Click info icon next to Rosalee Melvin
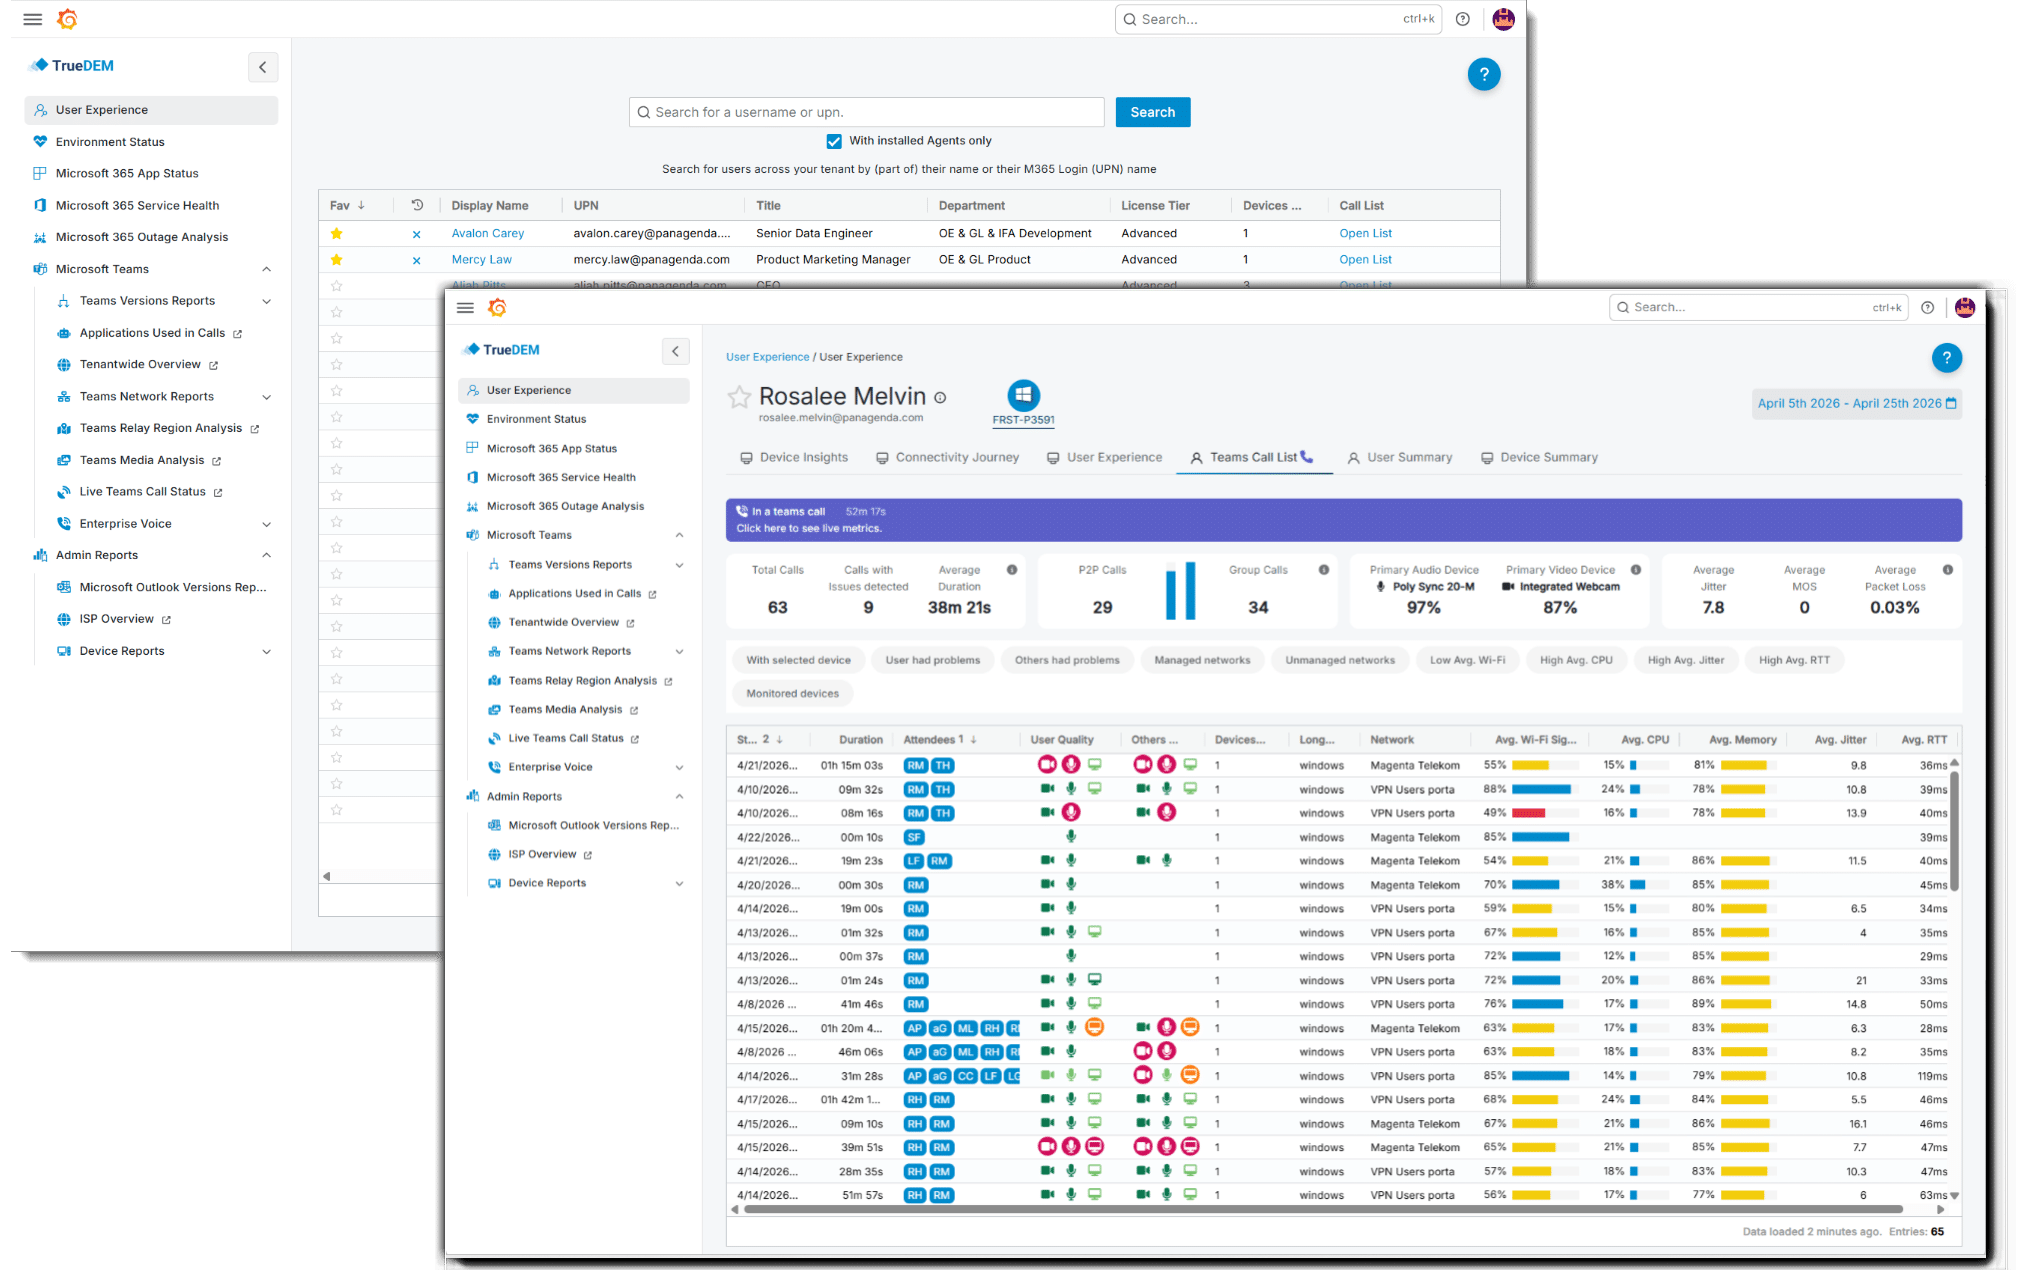Image resolution: width=2023 pixels, height=1270 pixels. point(940,398)
